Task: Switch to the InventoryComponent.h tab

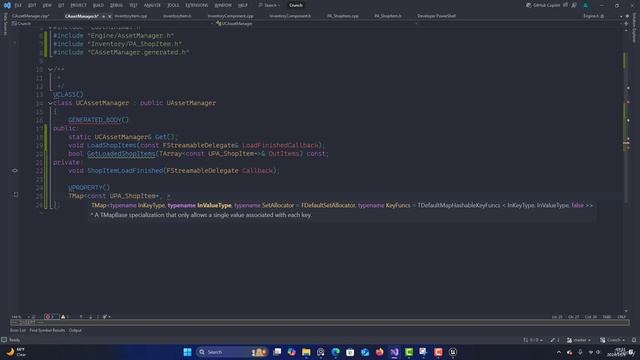Action: 290,16
